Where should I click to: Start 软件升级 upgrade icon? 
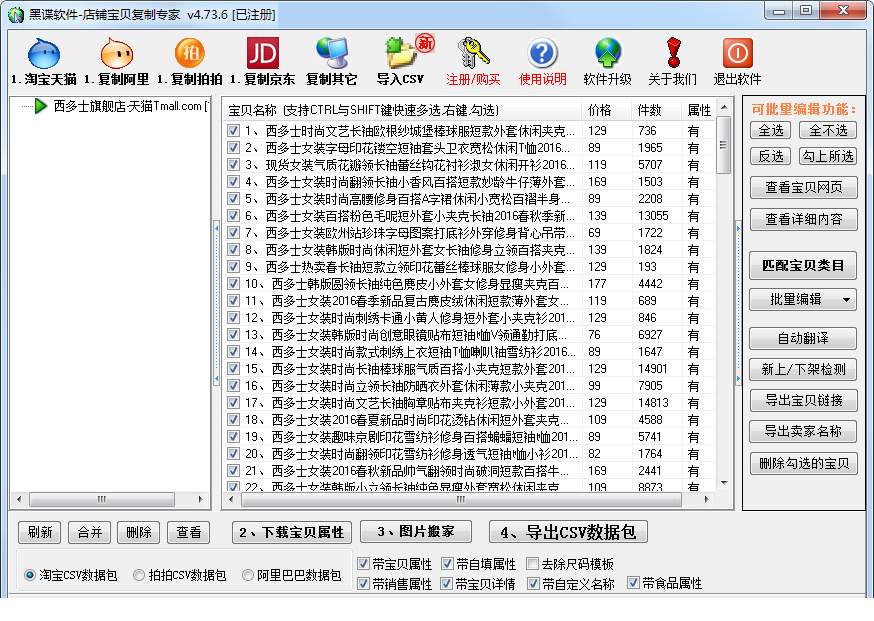[608, 54]
